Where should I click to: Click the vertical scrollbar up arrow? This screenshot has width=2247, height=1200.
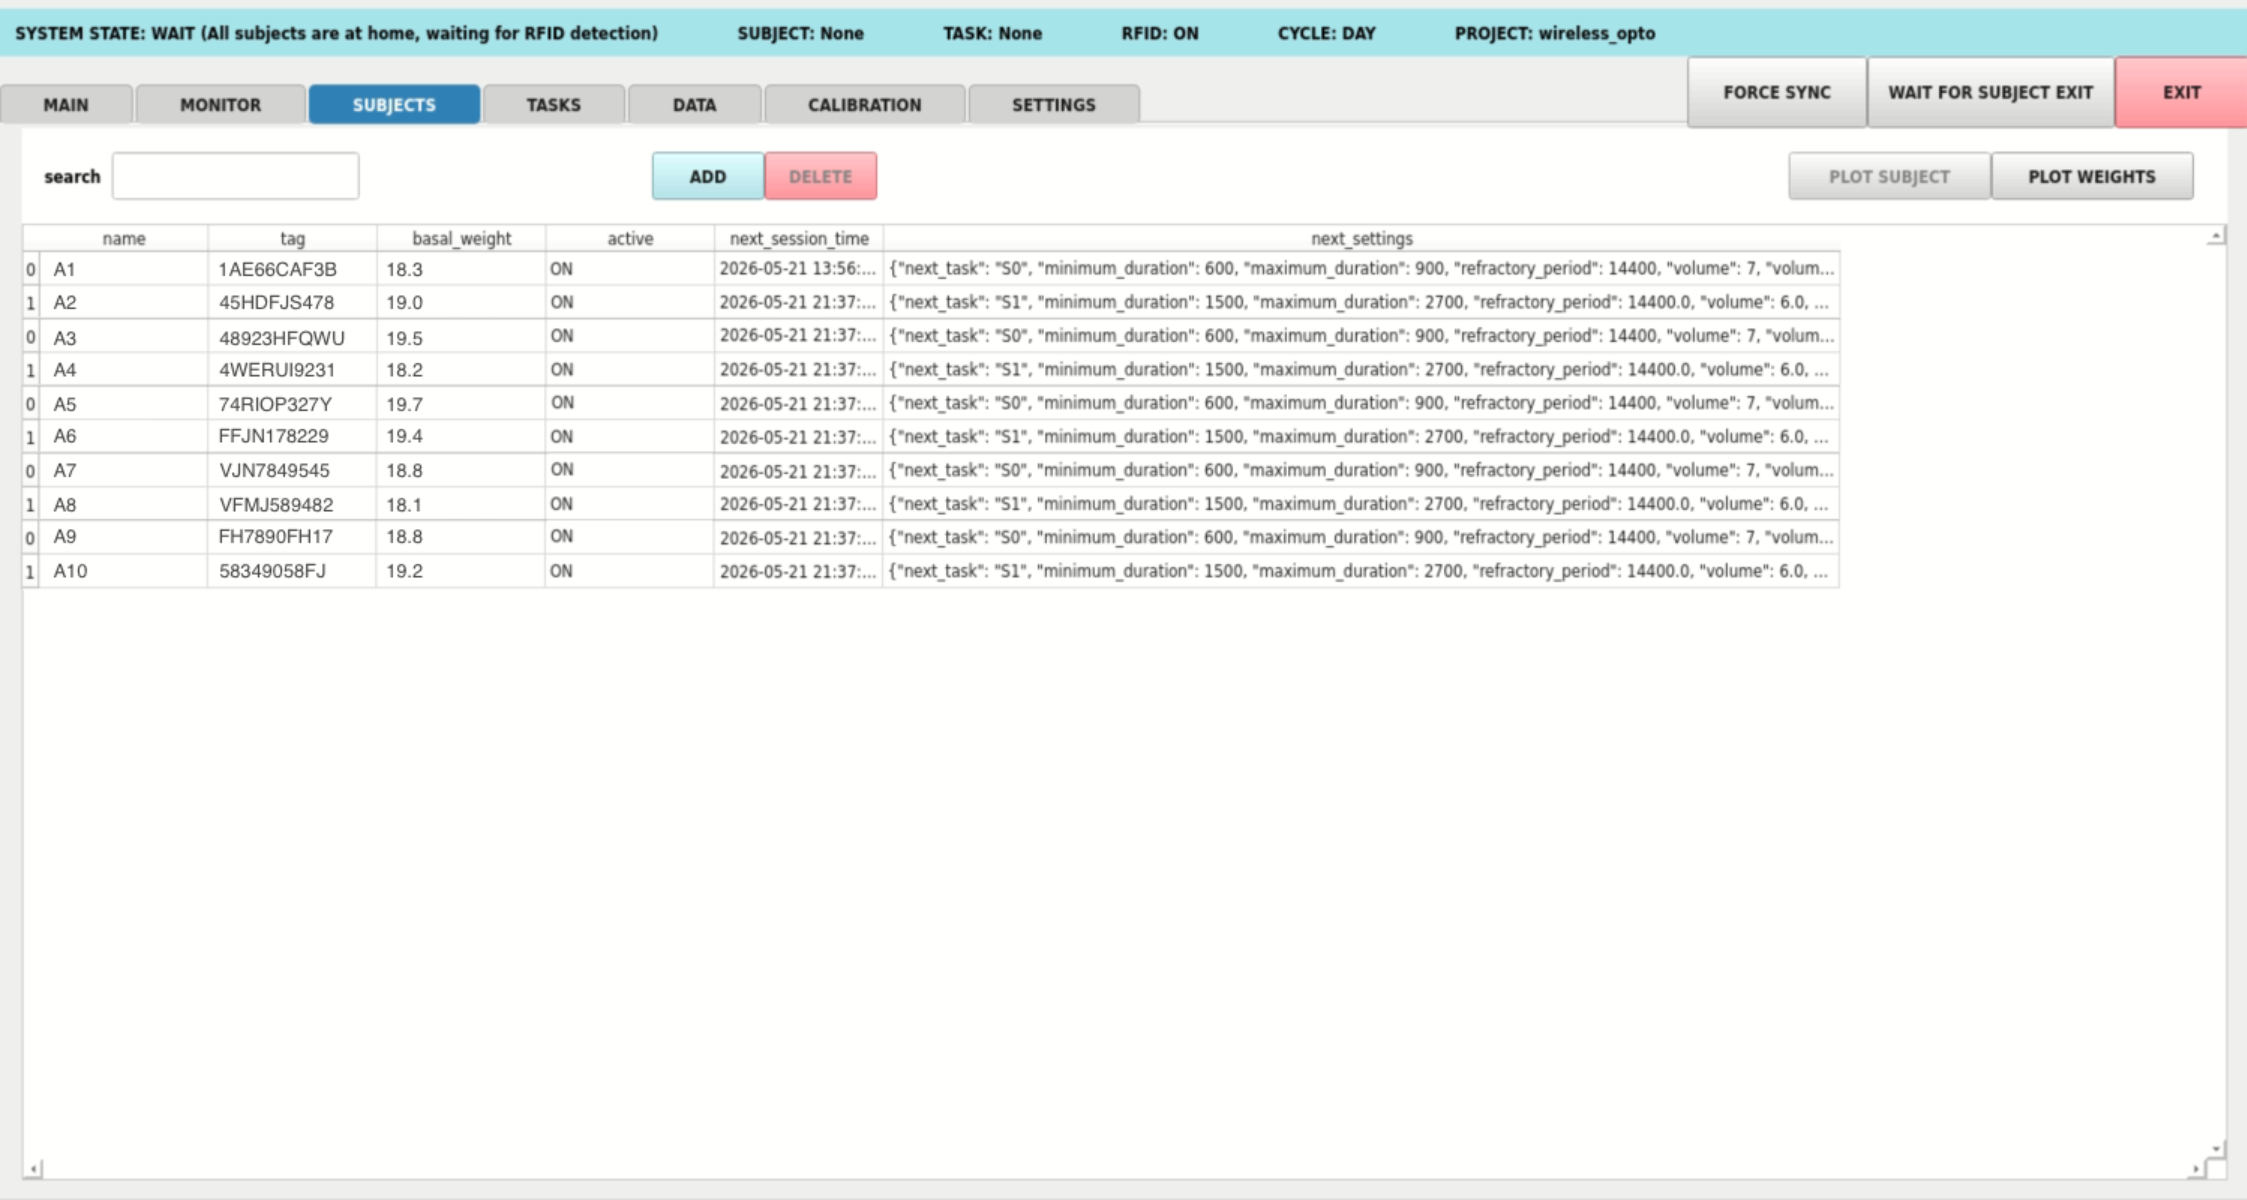(2216, 236)
